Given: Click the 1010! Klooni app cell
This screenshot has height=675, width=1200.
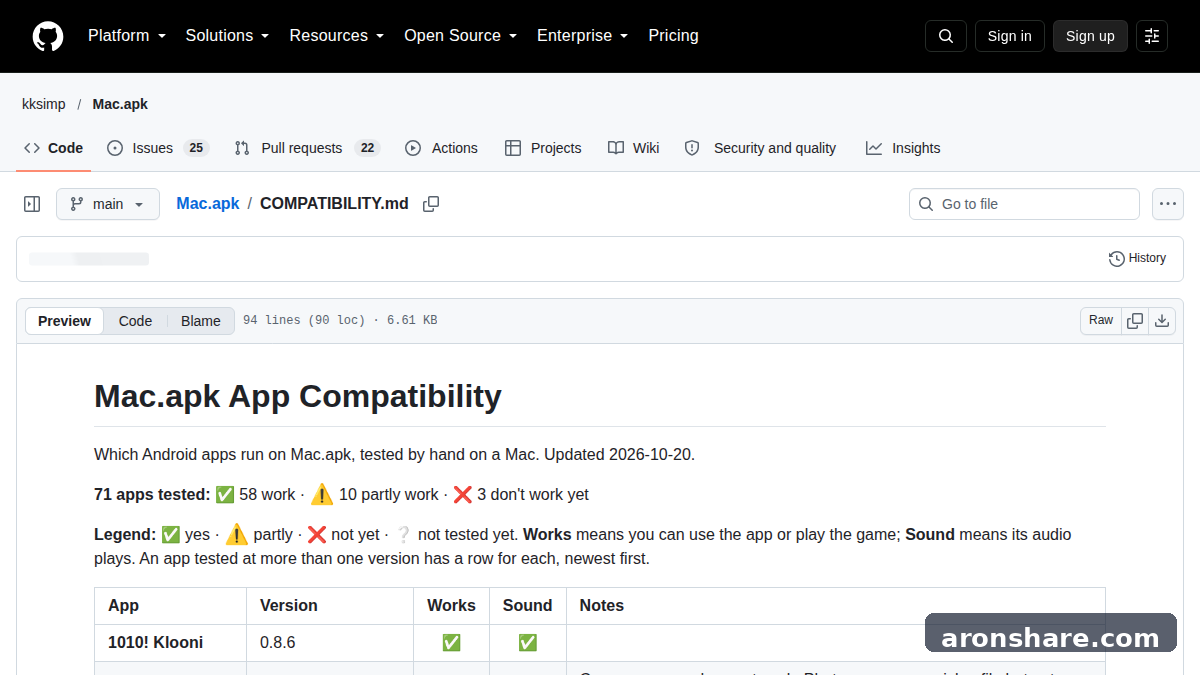Looking at the screenshot, I should [171, 643].
